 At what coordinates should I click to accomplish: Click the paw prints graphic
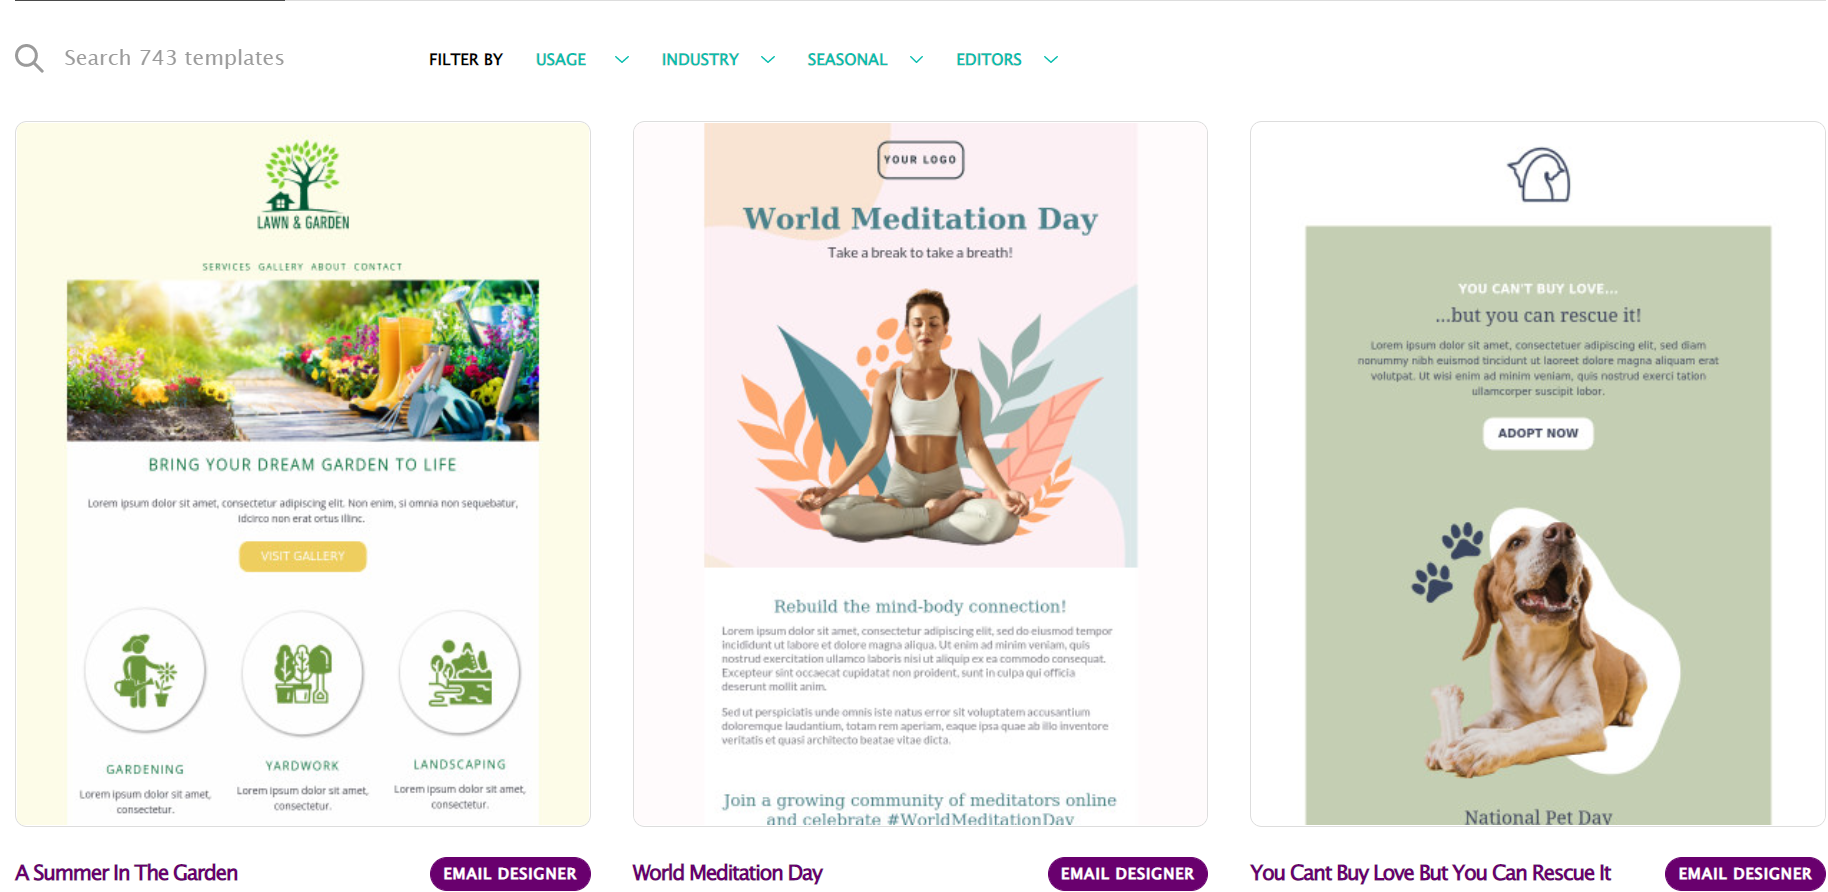1448,561
